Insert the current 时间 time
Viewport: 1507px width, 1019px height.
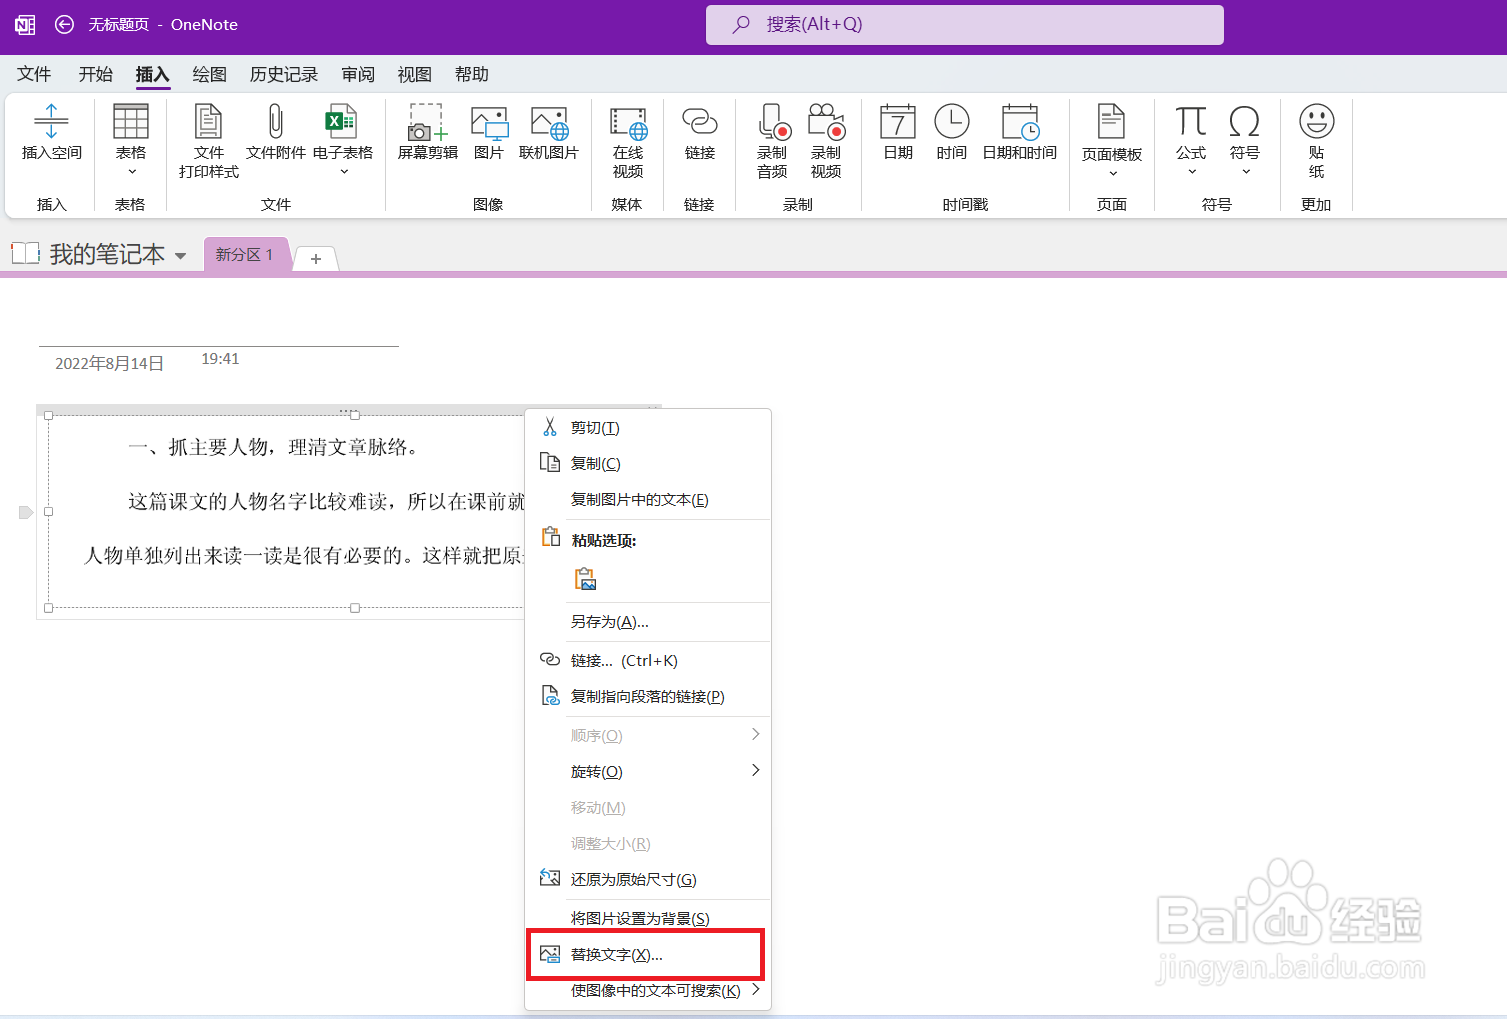(x=951, y=140)
